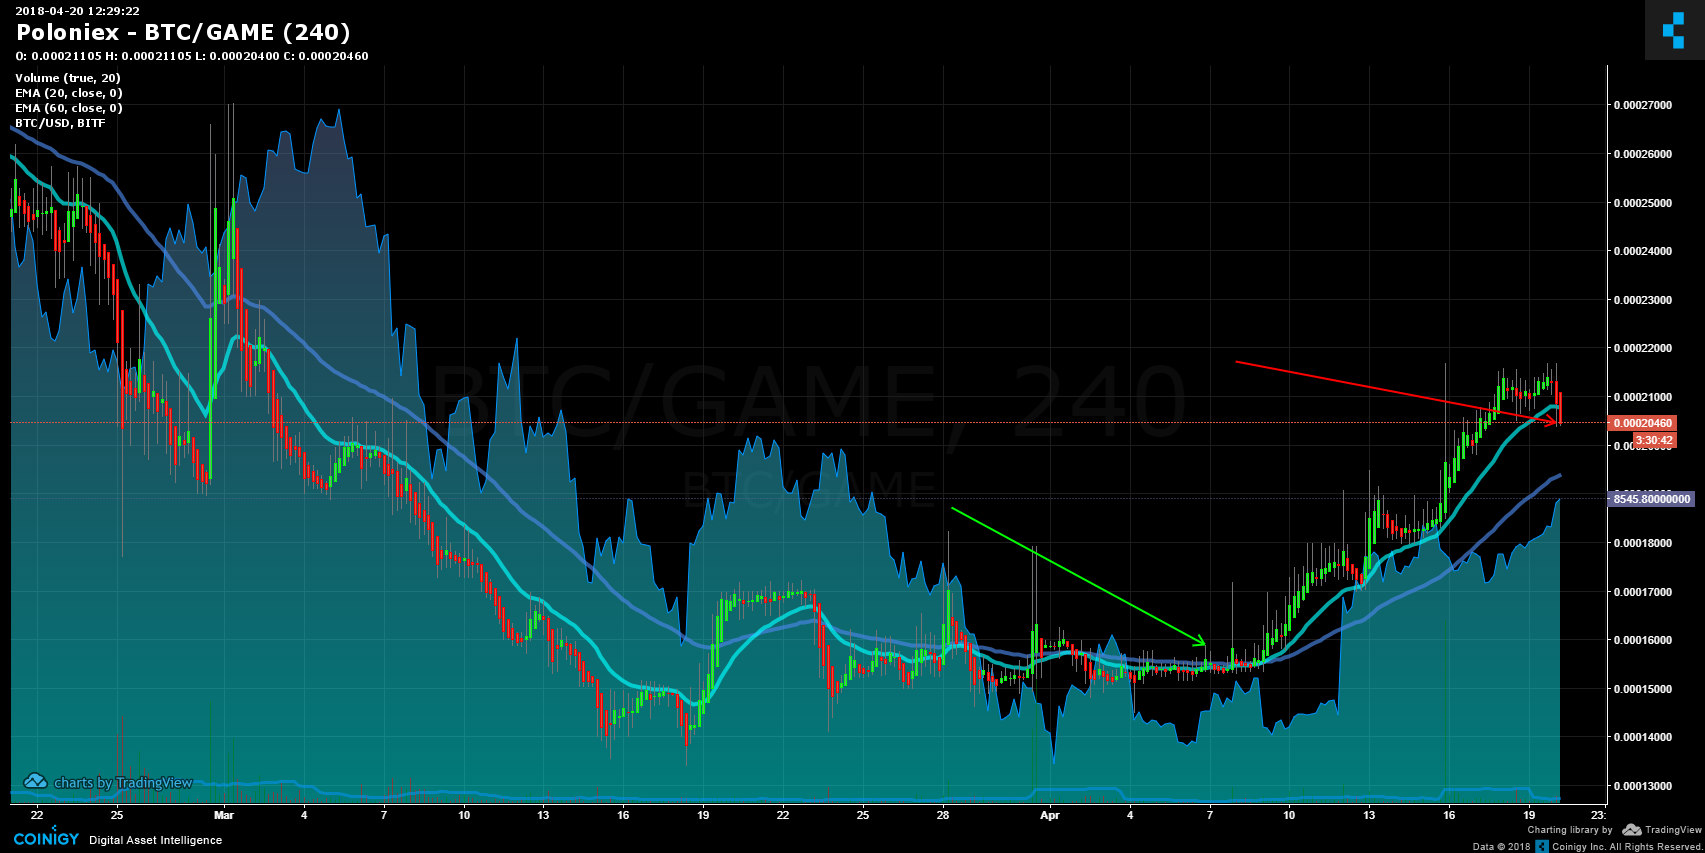The image size is (1705, 853).
Task: Click the TradingView logo next to 'Charting library by'
Action: (x=1661, y=830)
